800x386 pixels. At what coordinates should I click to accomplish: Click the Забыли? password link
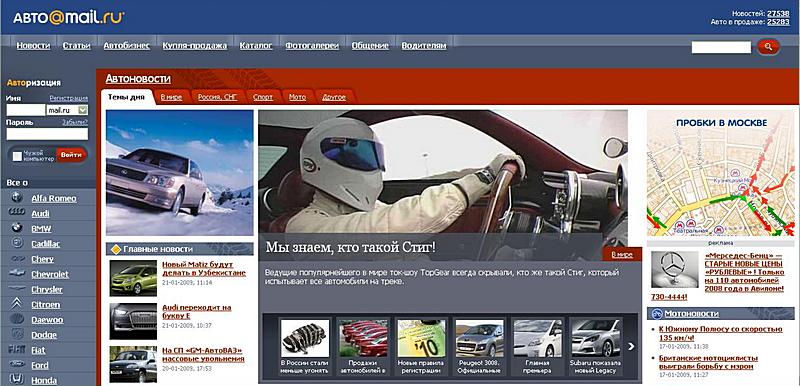click(75, 122)
